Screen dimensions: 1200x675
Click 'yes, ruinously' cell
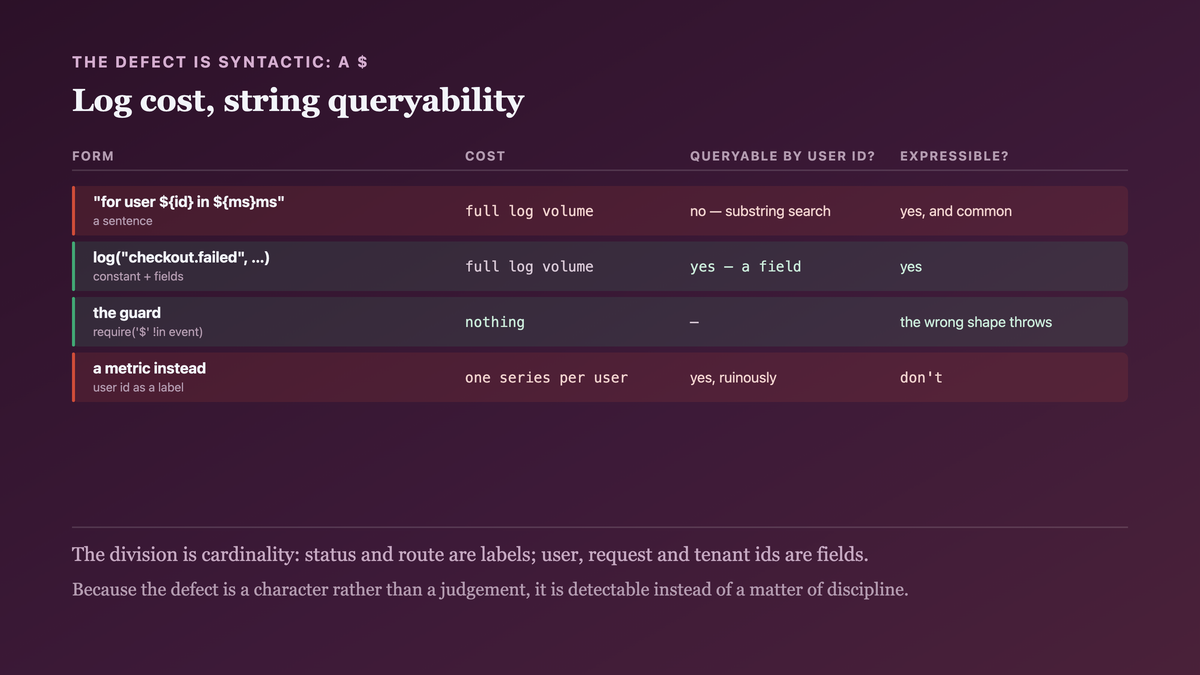[x=733, y=378]
